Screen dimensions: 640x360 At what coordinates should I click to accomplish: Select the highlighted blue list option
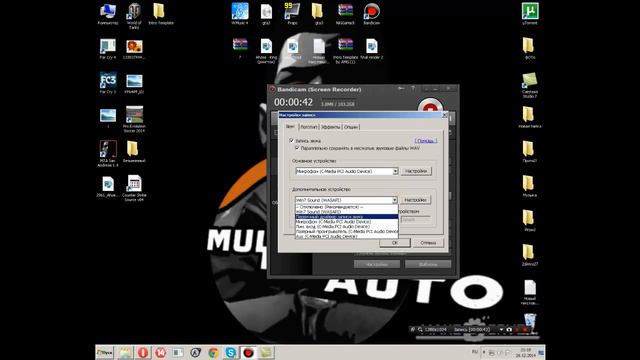pyautogui.click(x=346, y=217)
